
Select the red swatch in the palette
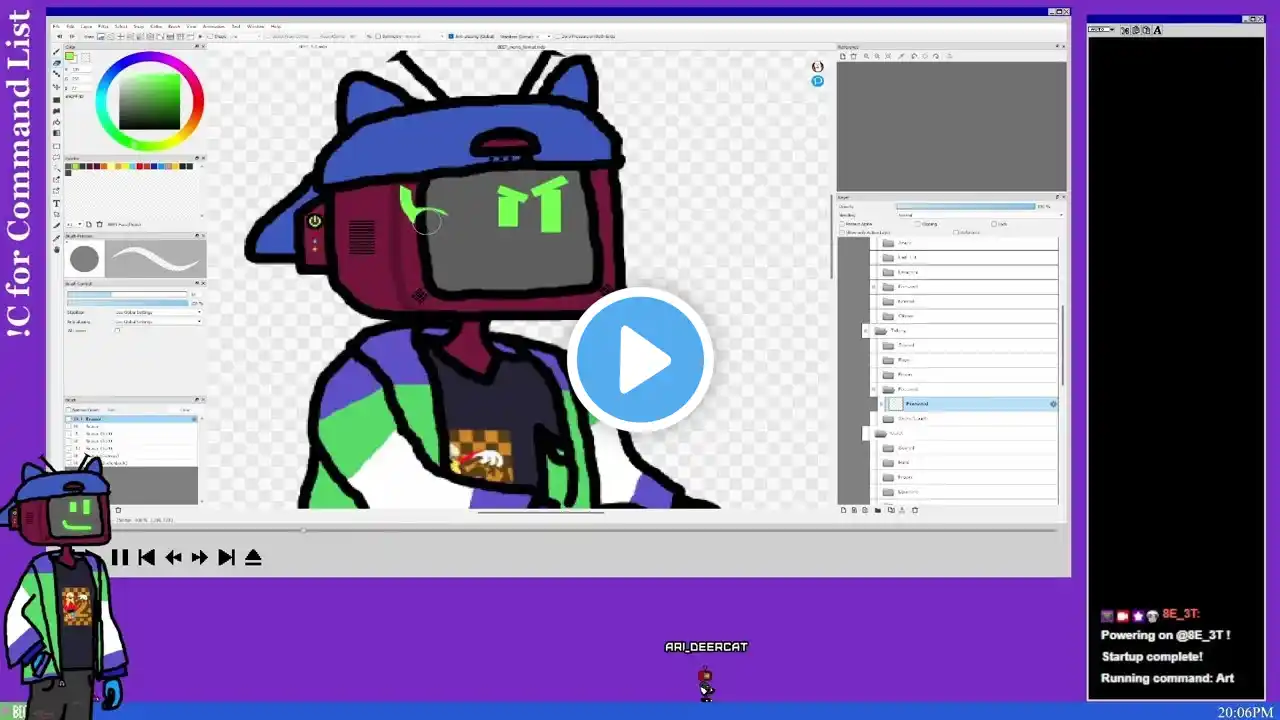pyautogui.click(x=138, y=166)
